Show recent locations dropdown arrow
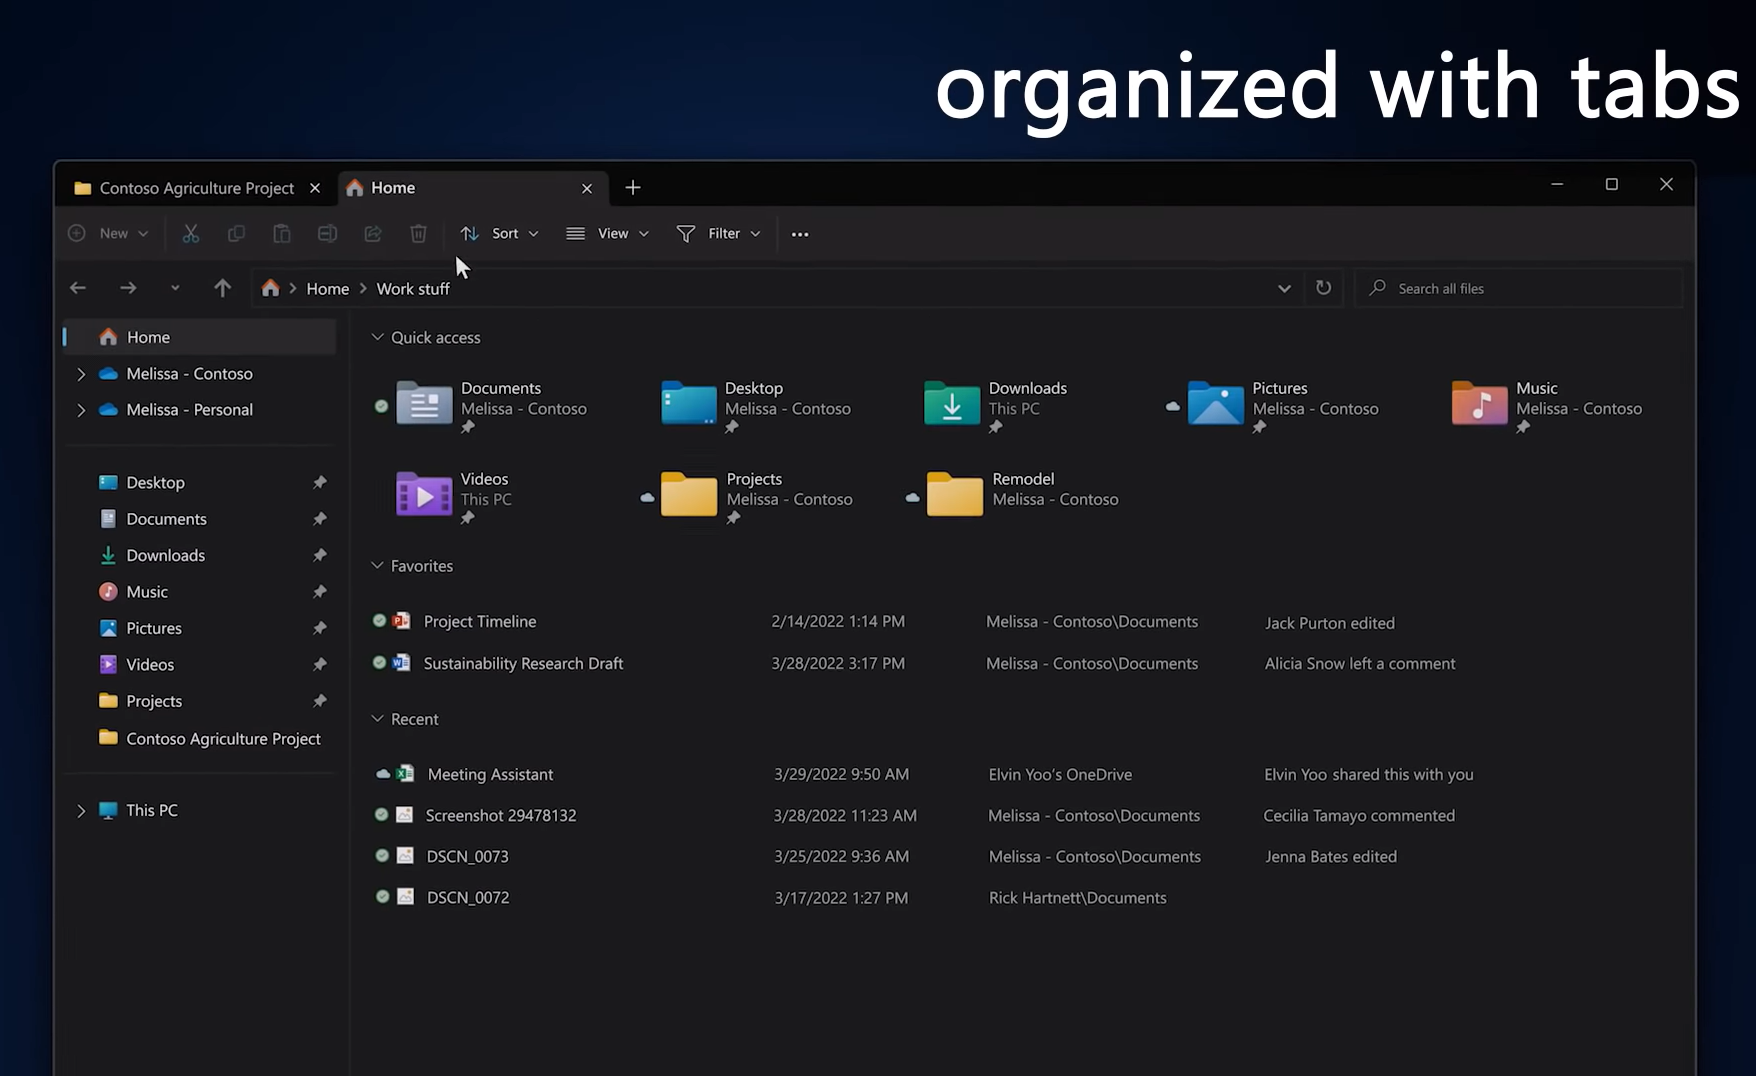This screenshot has width=1756, height=1076. coord(175,288)
